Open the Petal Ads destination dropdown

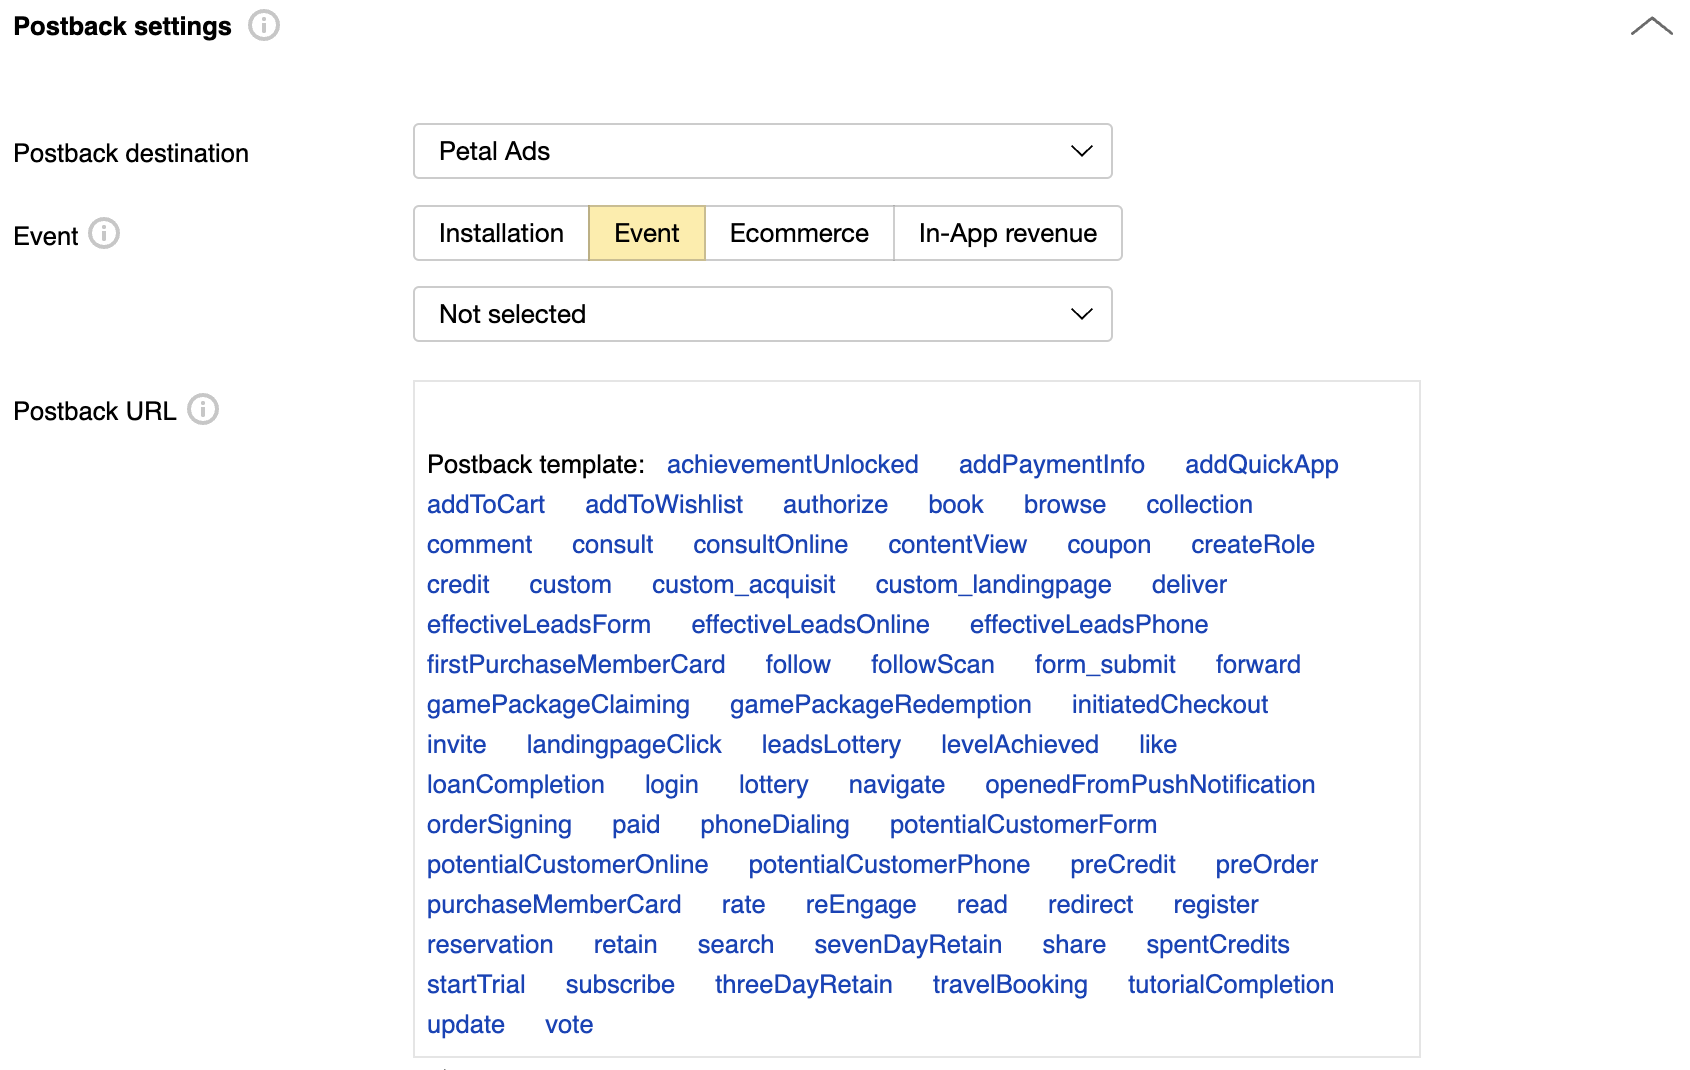pyautogui.click(x=763, y=151)
